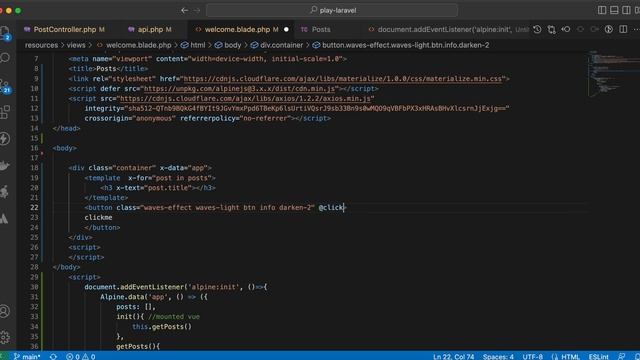Screen dimensions: 640x360
Task: Open the document.addEventListener untitled tab
Action: click(x=445, y=29)
